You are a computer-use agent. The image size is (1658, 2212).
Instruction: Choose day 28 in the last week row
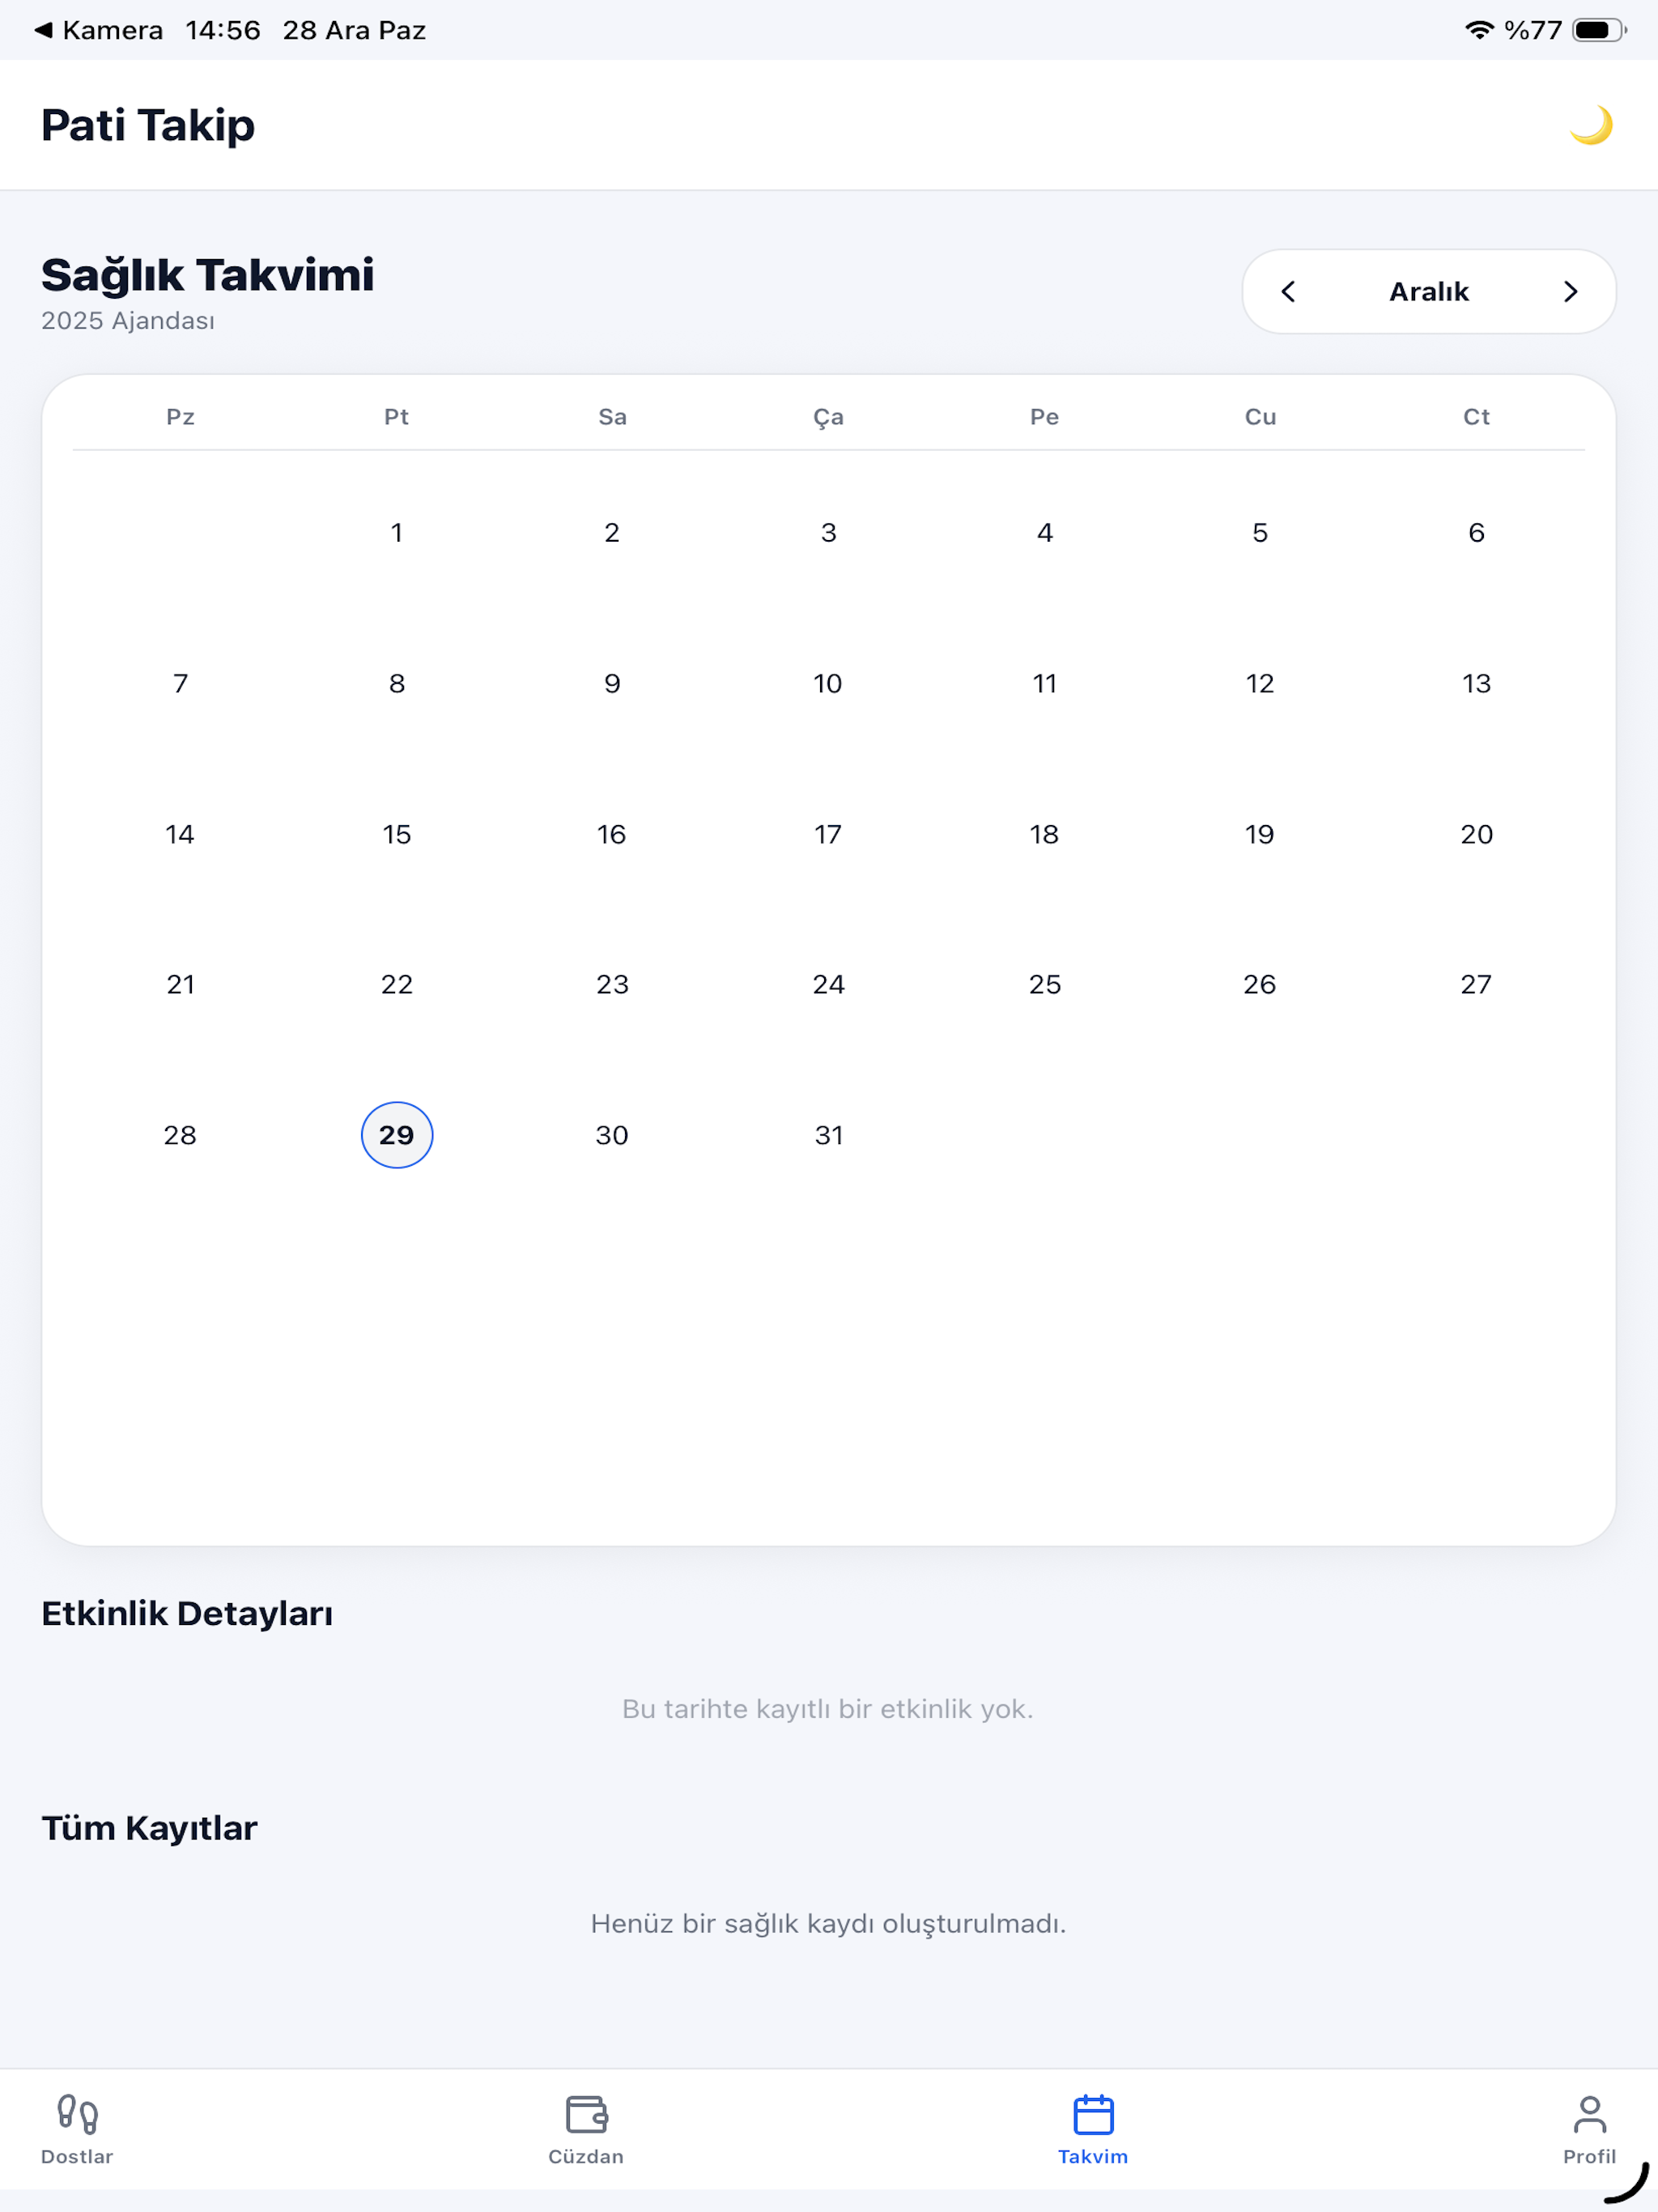pyautogui.click(x=180, y=1135)
